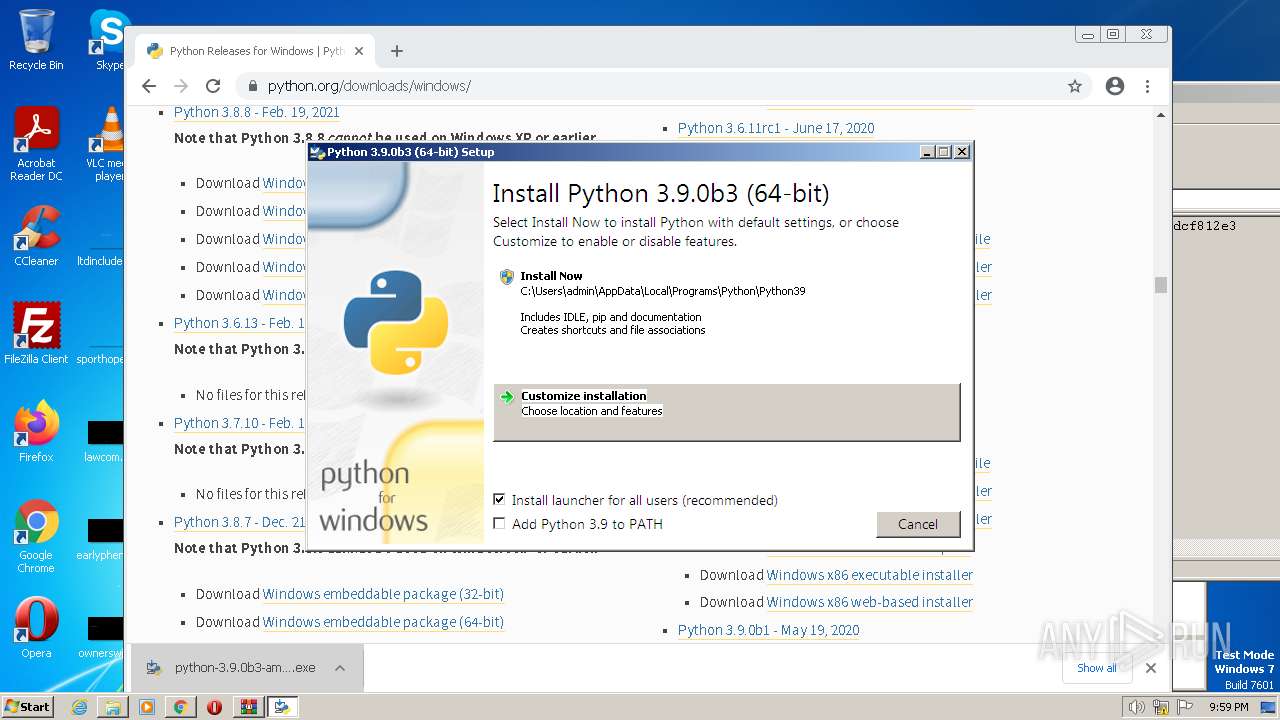This screenshot has width=1280, height=720.
Task: Click the volume tray icon
Action: pyautogui.click(x=1136, y=707)
